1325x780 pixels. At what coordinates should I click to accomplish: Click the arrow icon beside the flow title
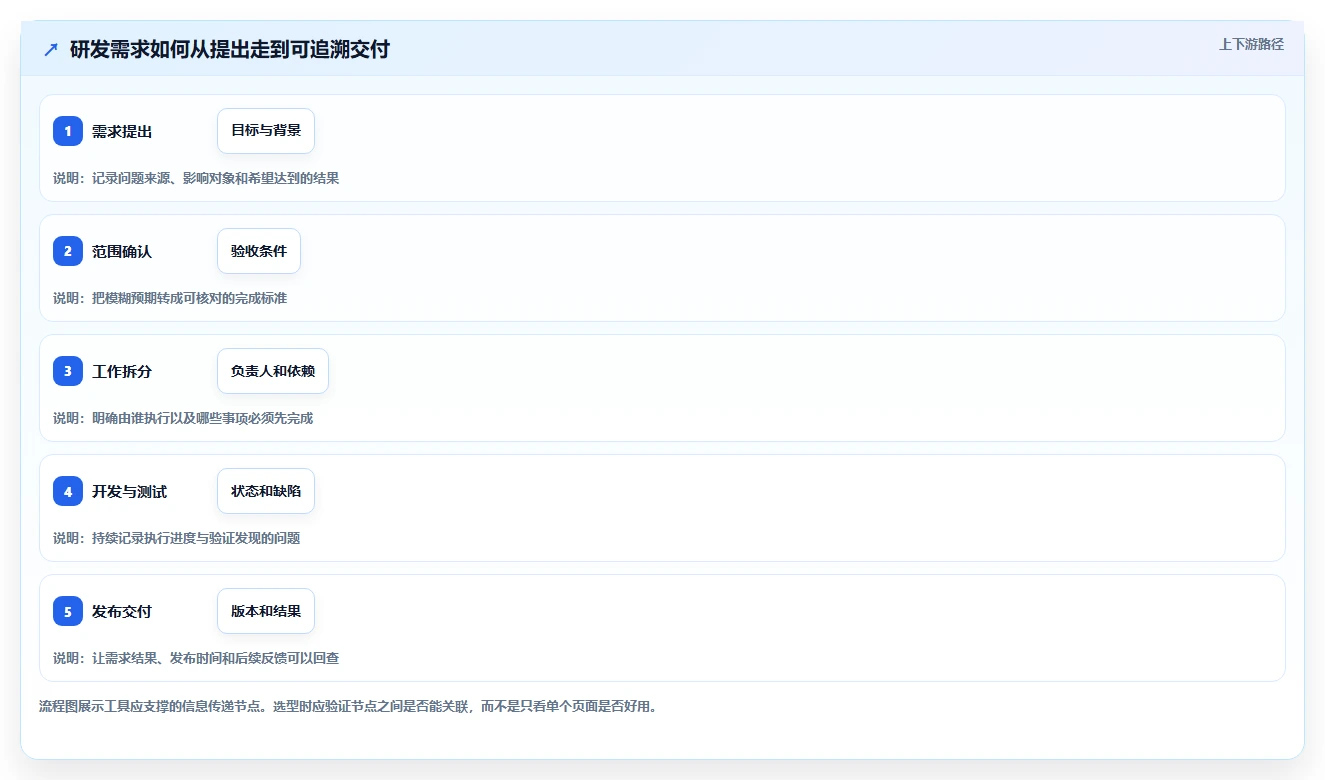(x=51, y=49)
